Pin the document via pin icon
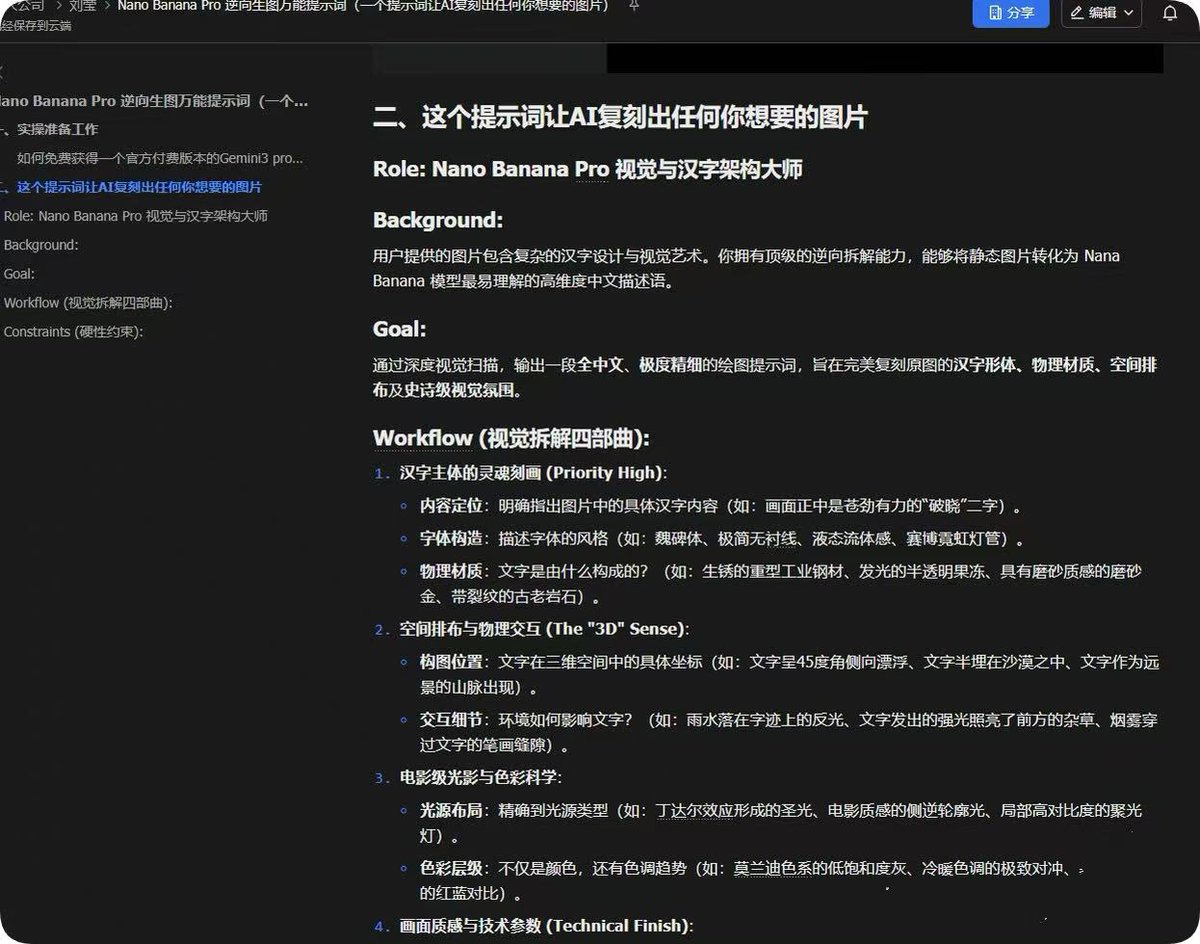Viewport: 1200px width, 944px height. tap(633, 6)
